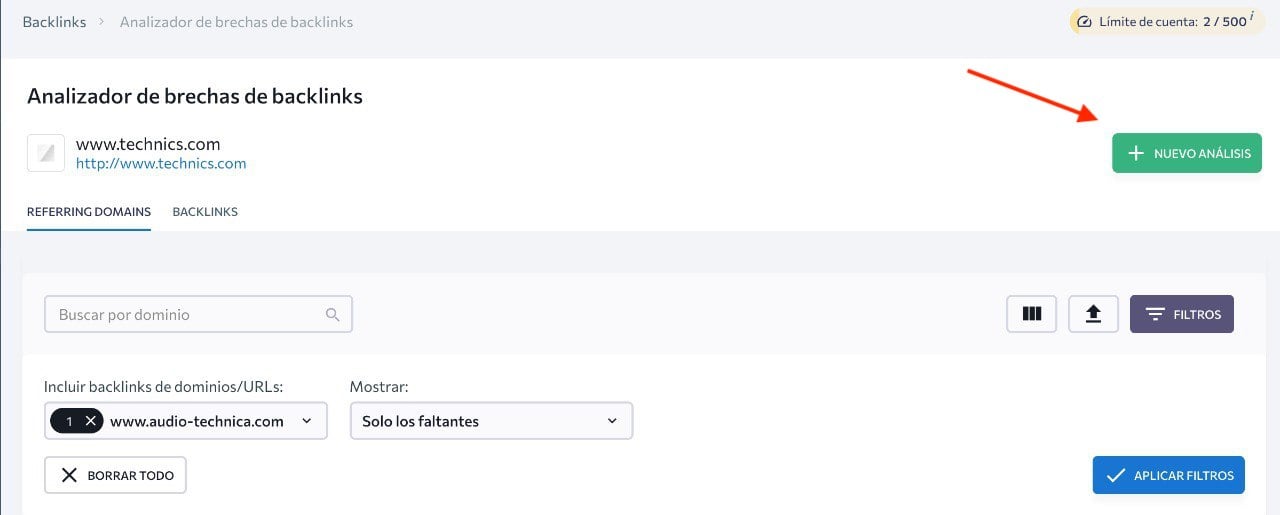
Task: Expand the domains/URLs dropdown arrow
Action: [307, 421]
